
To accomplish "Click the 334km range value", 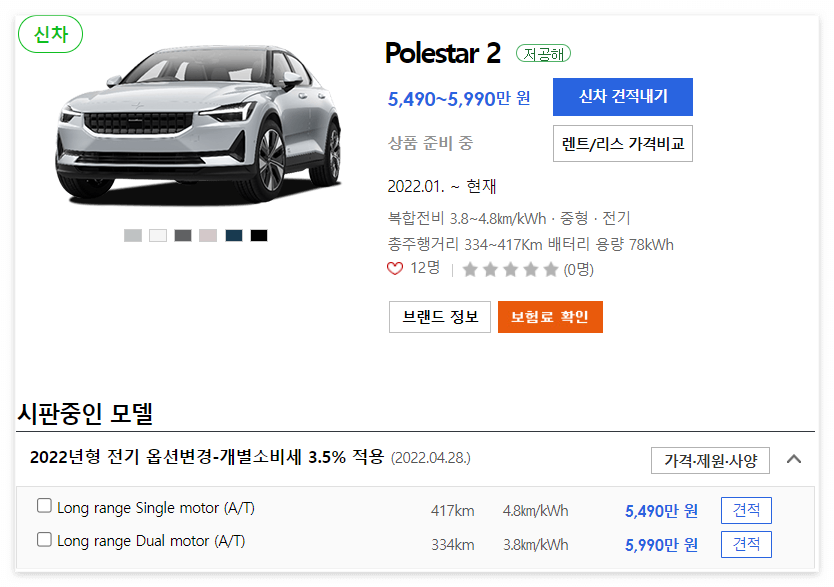I will 453,545.
